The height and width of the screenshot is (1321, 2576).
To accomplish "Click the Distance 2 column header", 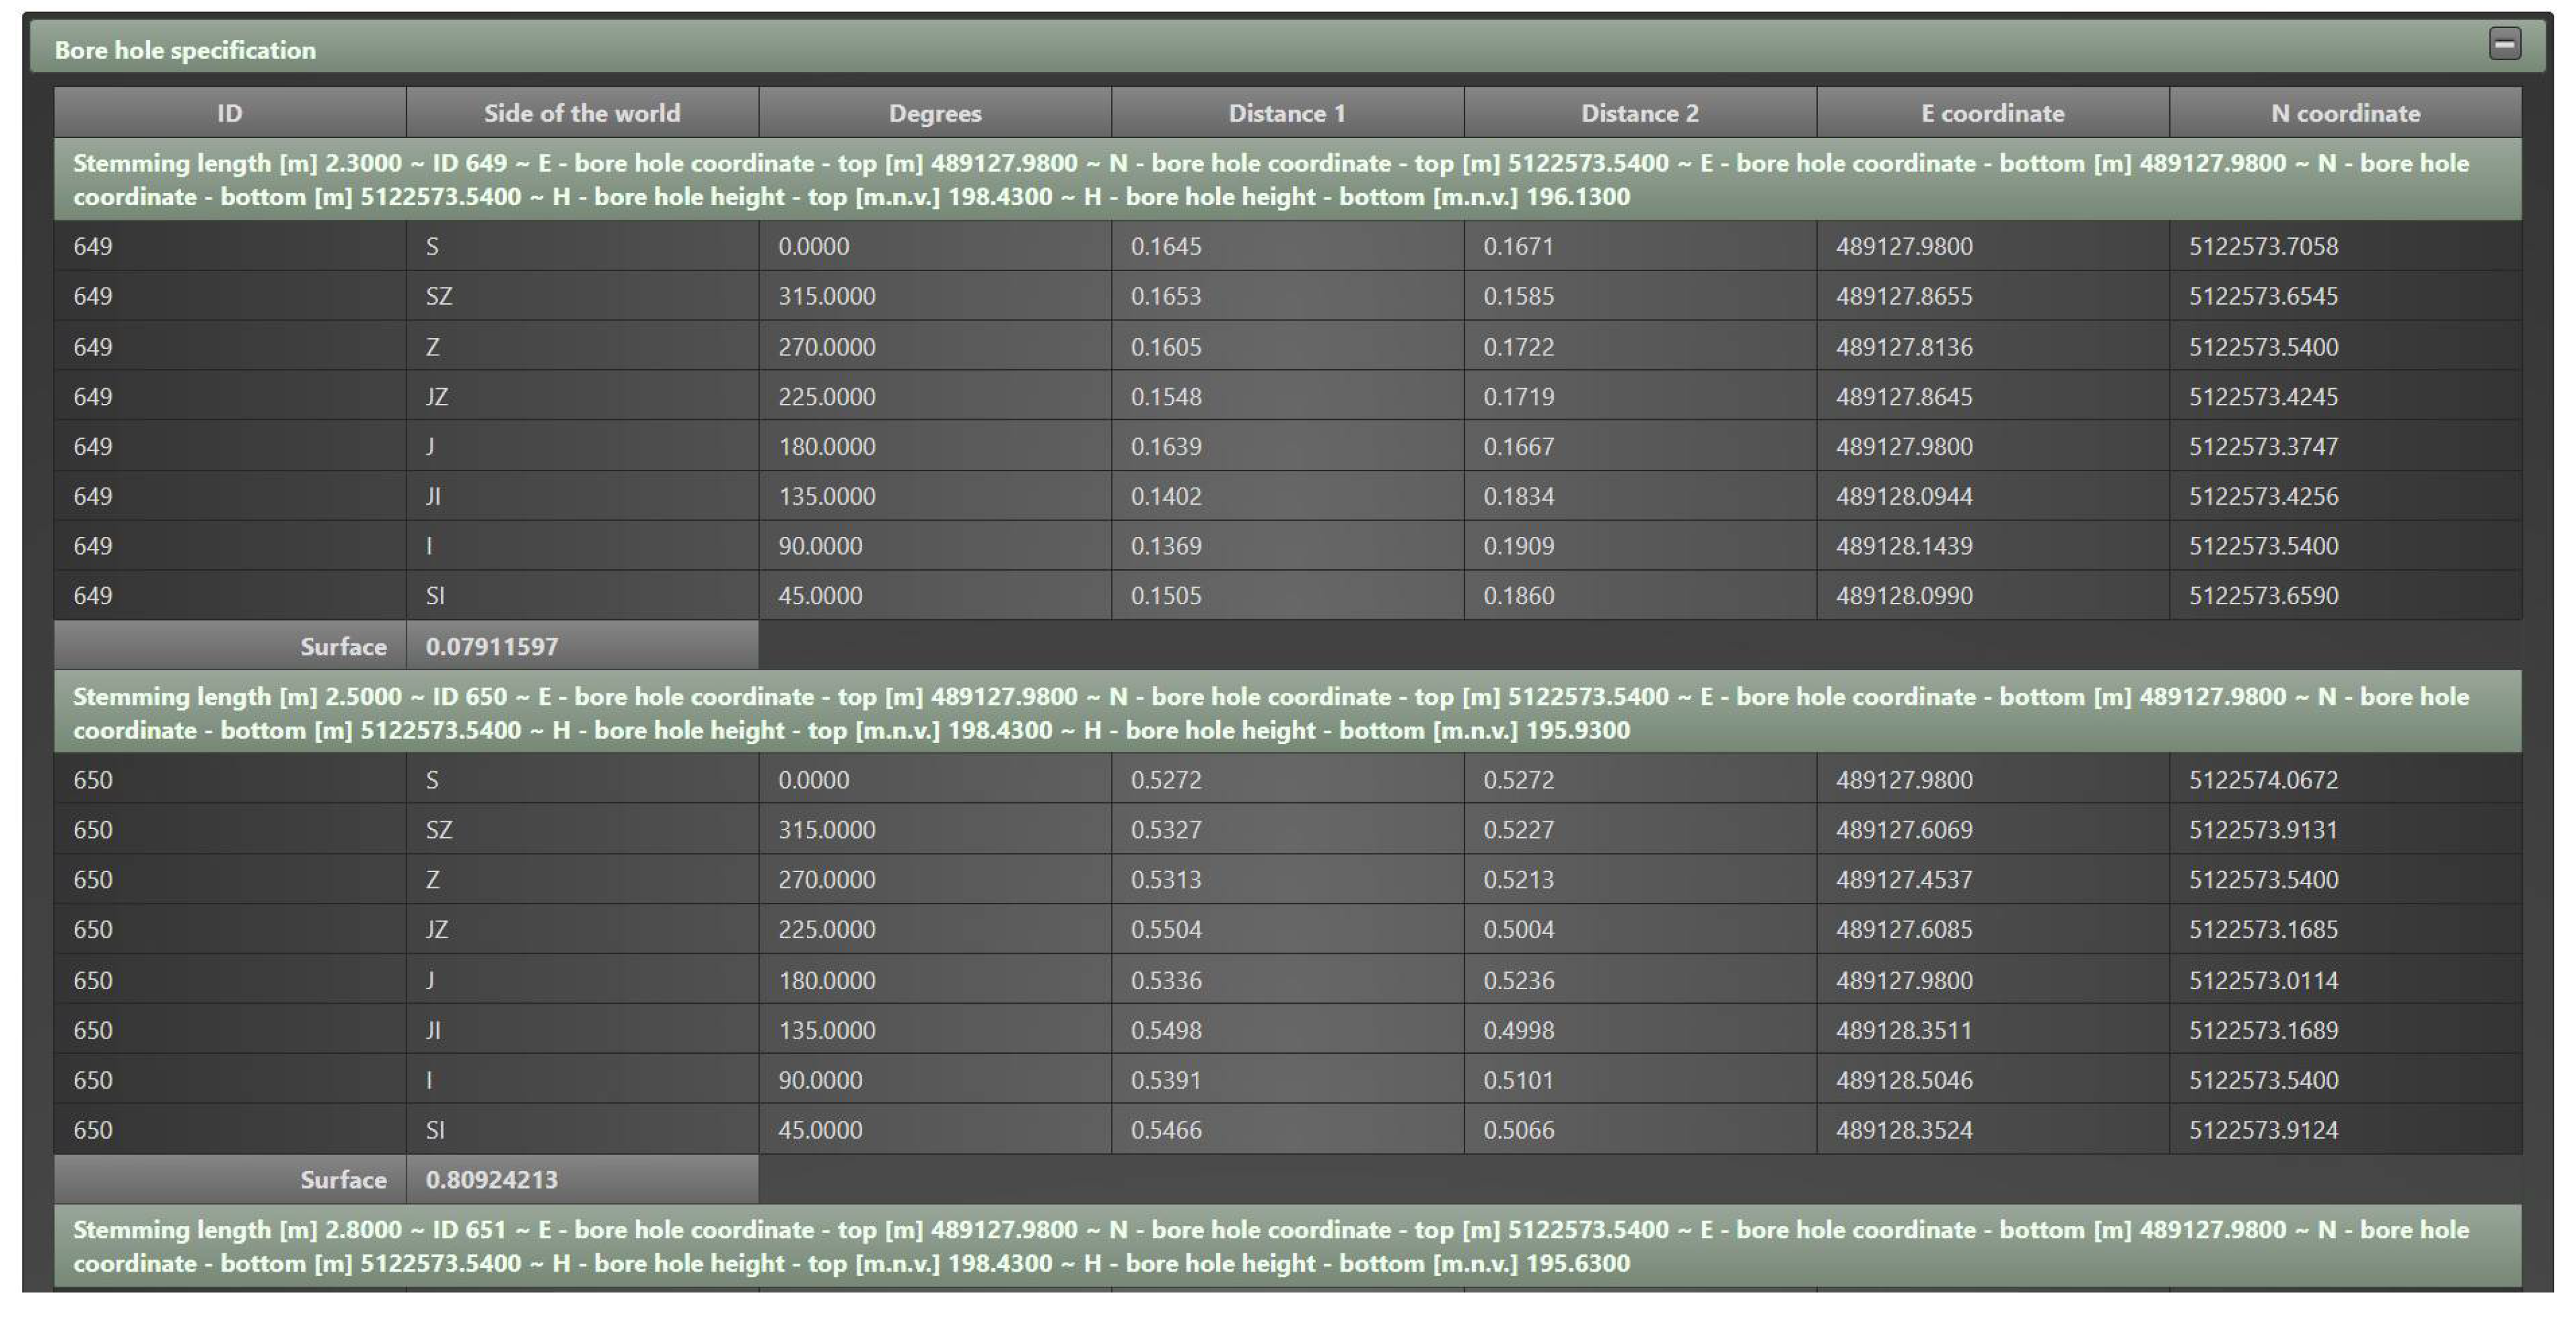I will point(1639,113).
